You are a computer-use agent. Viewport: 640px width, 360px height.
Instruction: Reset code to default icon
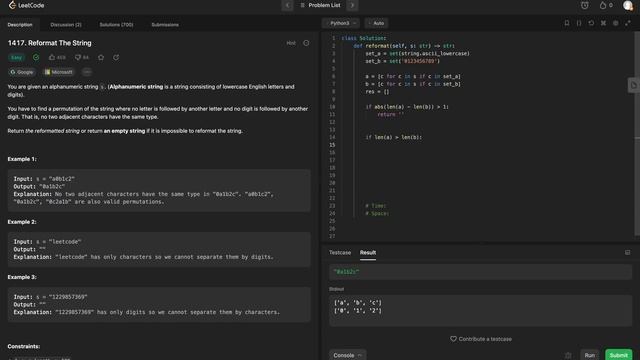[591, 23]
